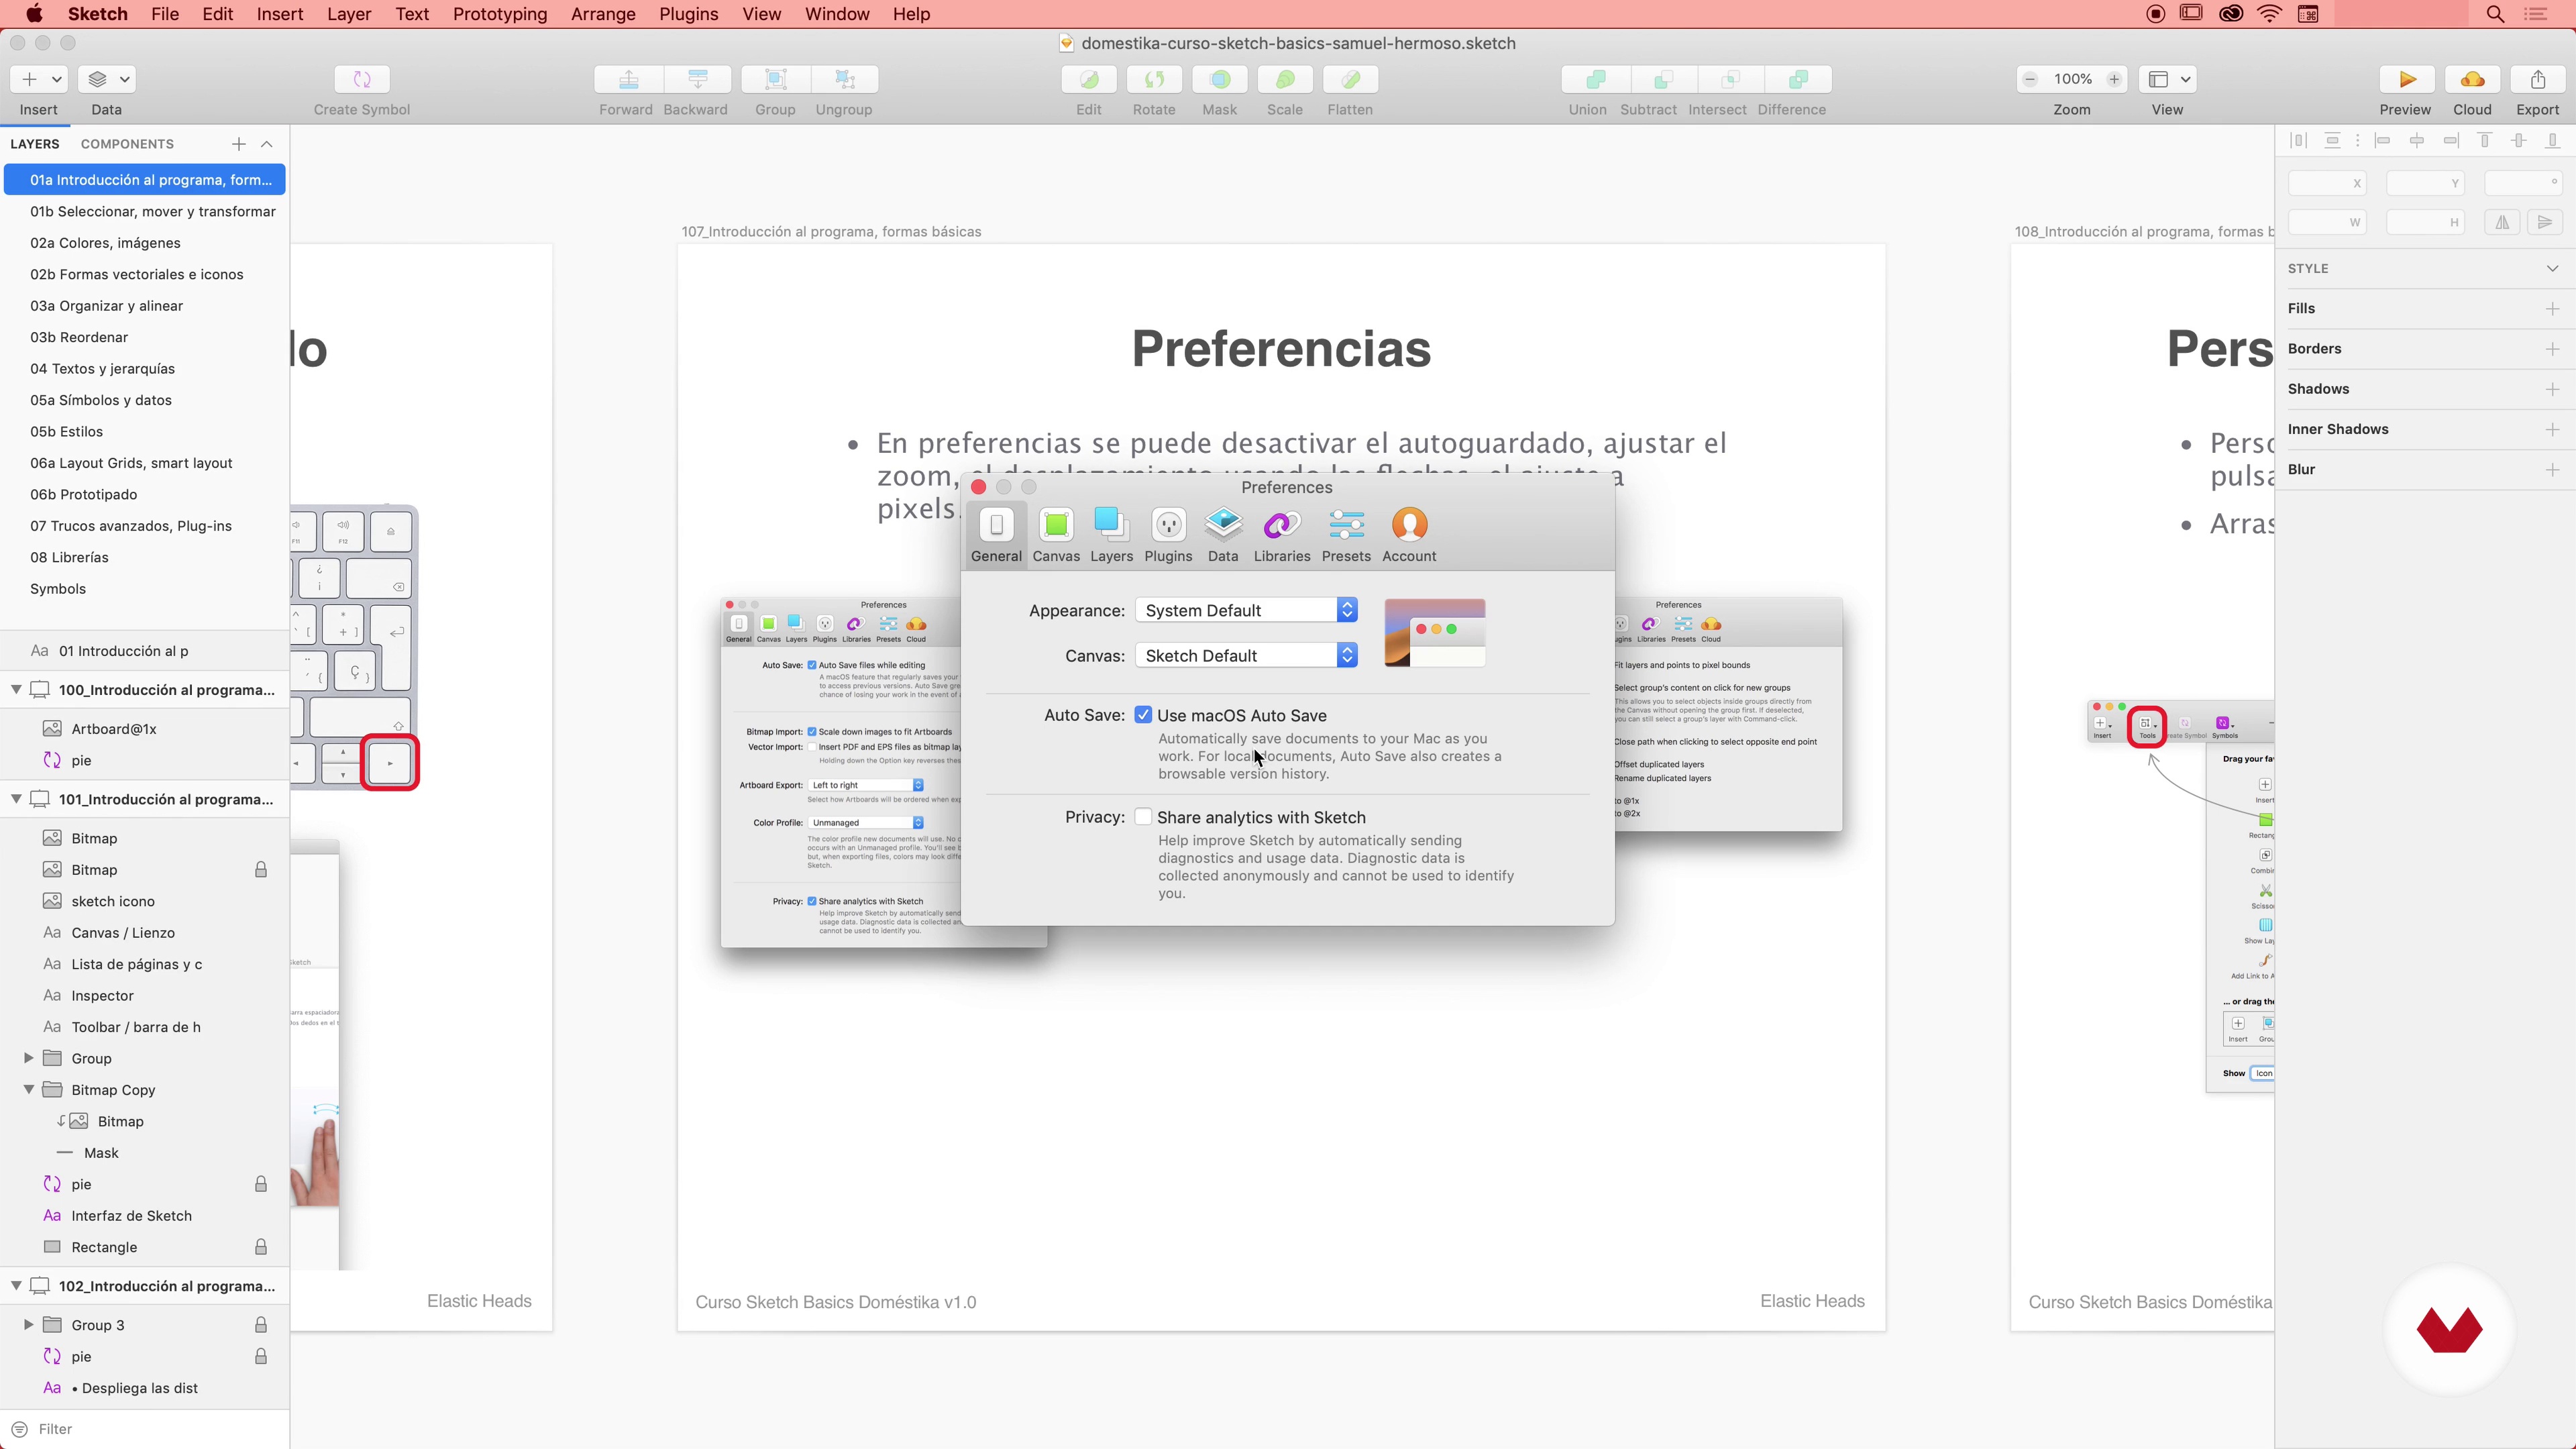Apply the Union boolean operation
Image resolution: width=2576 pixels, height=1449 pixels.
click(x=1596, y=79)
